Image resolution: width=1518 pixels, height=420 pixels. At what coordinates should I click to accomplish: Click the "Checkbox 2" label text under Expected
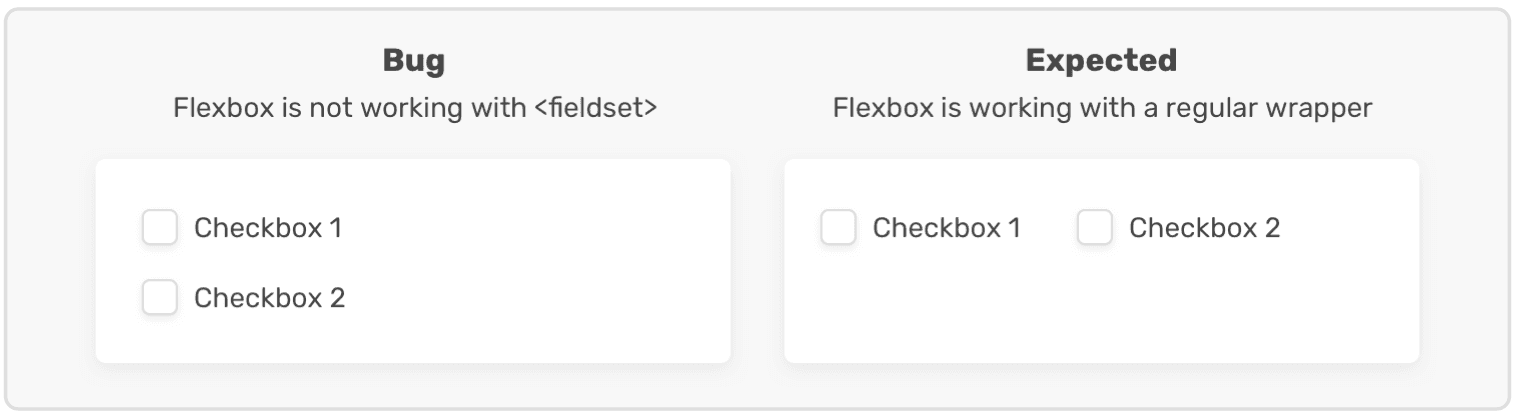pos(1204,228)
